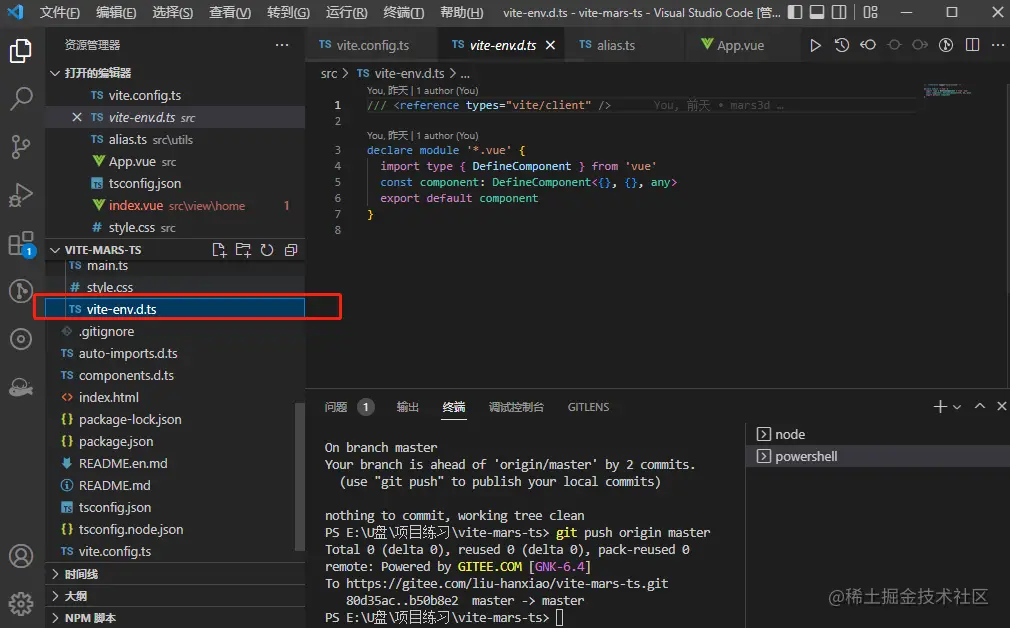Screen dimensions: 1010x628
Task: Open tsconfig.json in open editors list
Action: tap(175, 184)
